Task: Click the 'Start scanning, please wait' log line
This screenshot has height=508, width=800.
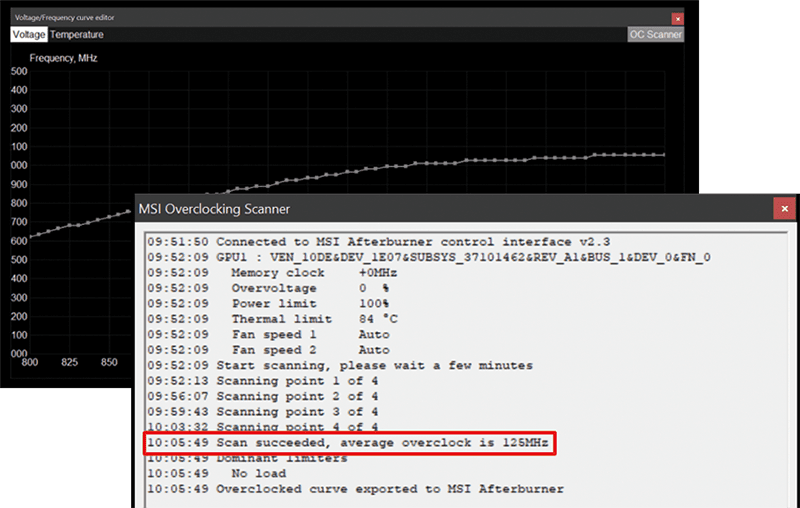Action: (340, 366)
